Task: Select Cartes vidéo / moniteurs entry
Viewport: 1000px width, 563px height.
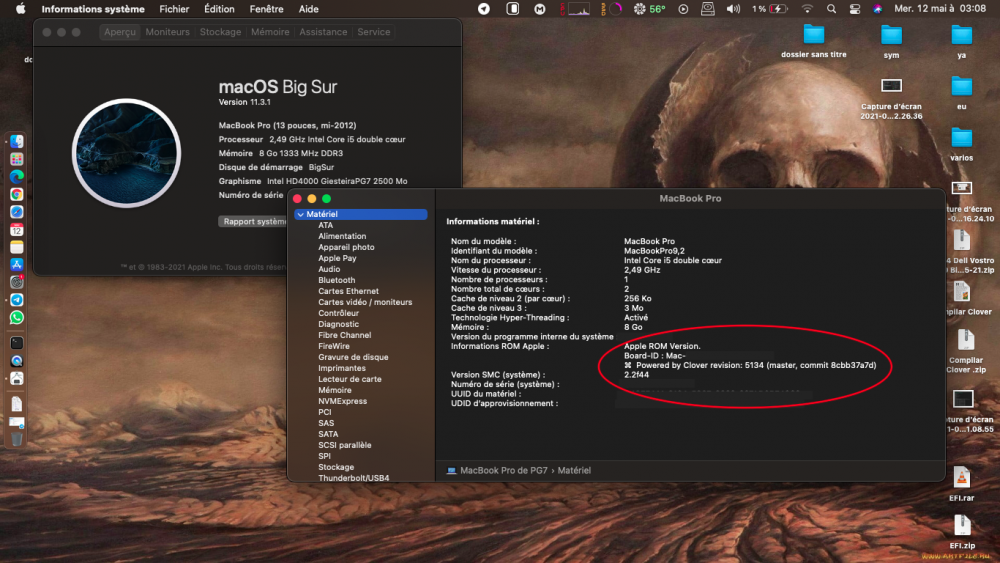Action: coord(365,302)
